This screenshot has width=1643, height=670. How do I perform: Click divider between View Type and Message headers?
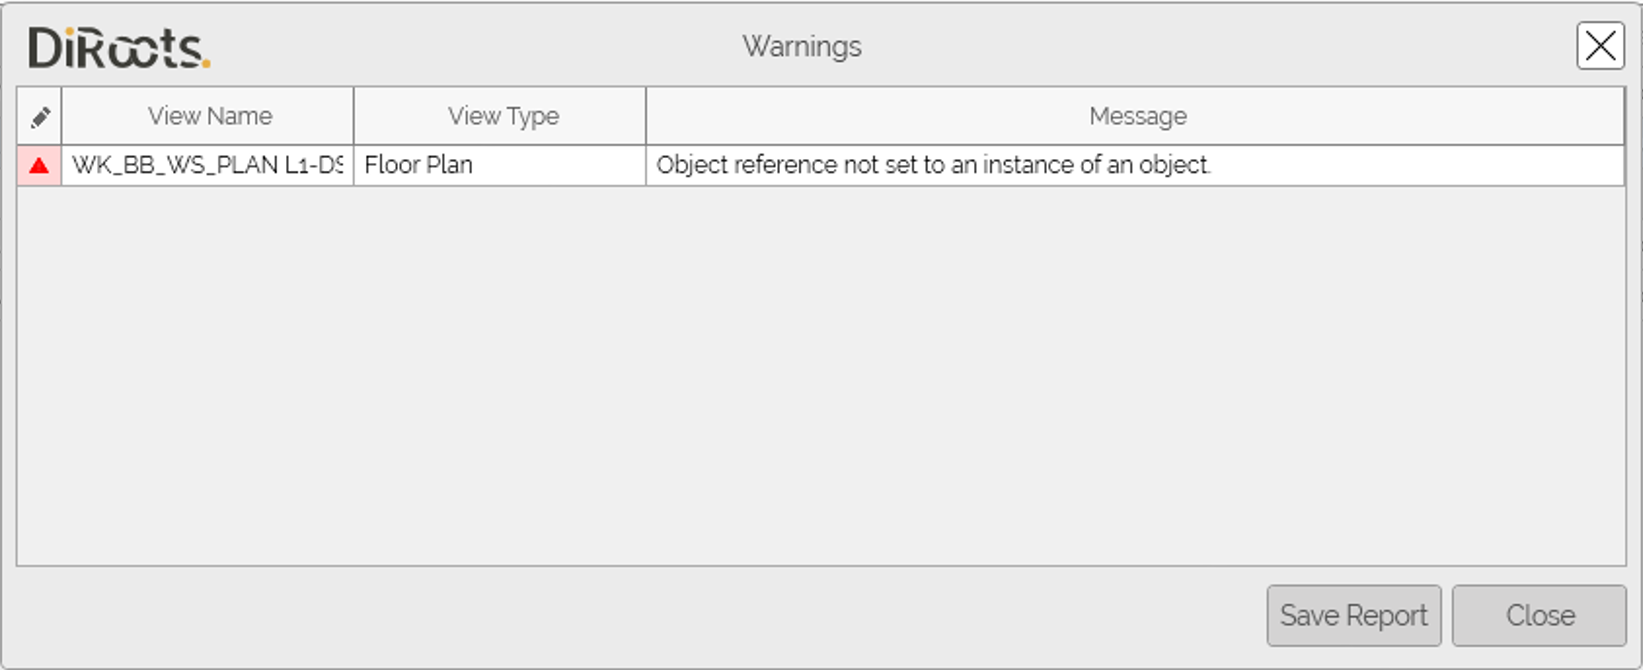pyautogui.click(x=646, y=116)
